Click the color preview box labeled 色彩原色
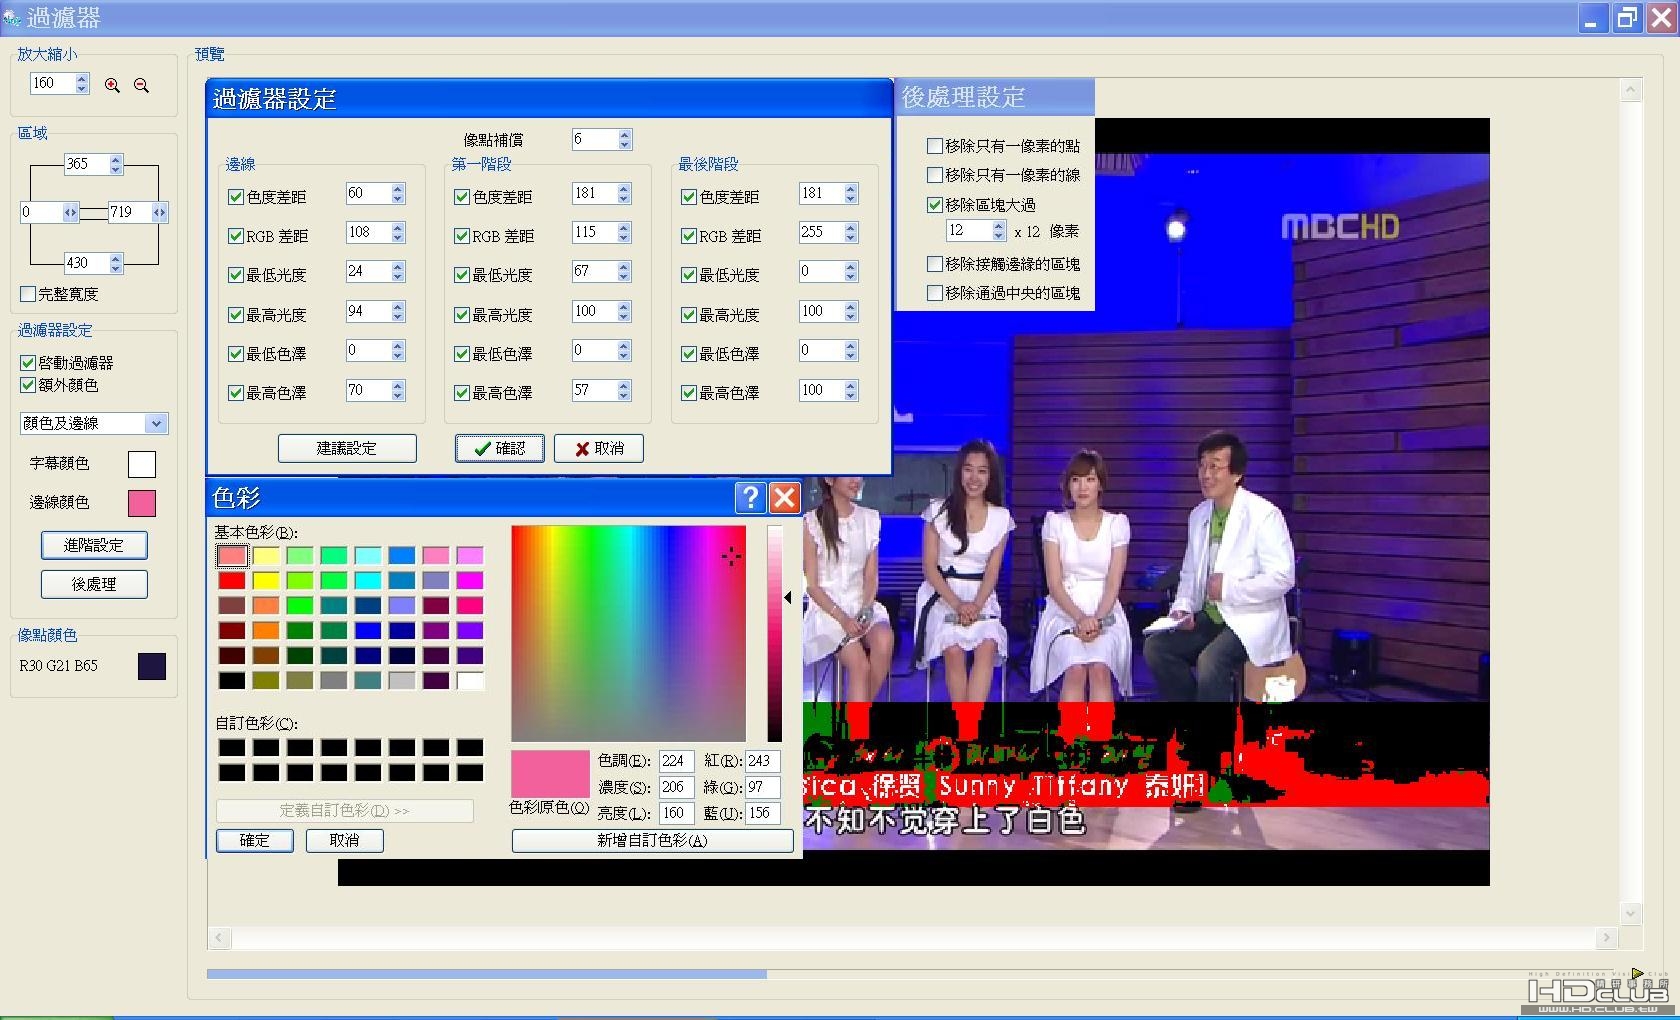Image resolution: width=1680 pixels, height=1020 pixels. point(550,774)
